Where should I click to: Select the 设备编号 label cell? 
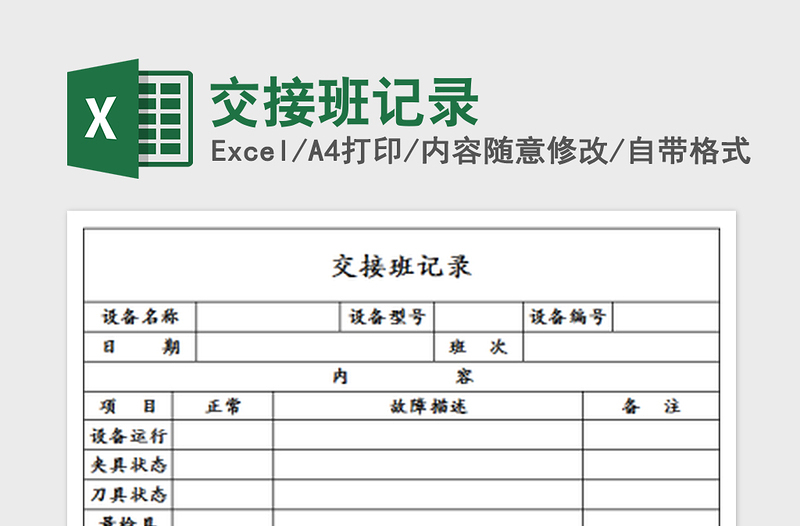pos(568,317)
